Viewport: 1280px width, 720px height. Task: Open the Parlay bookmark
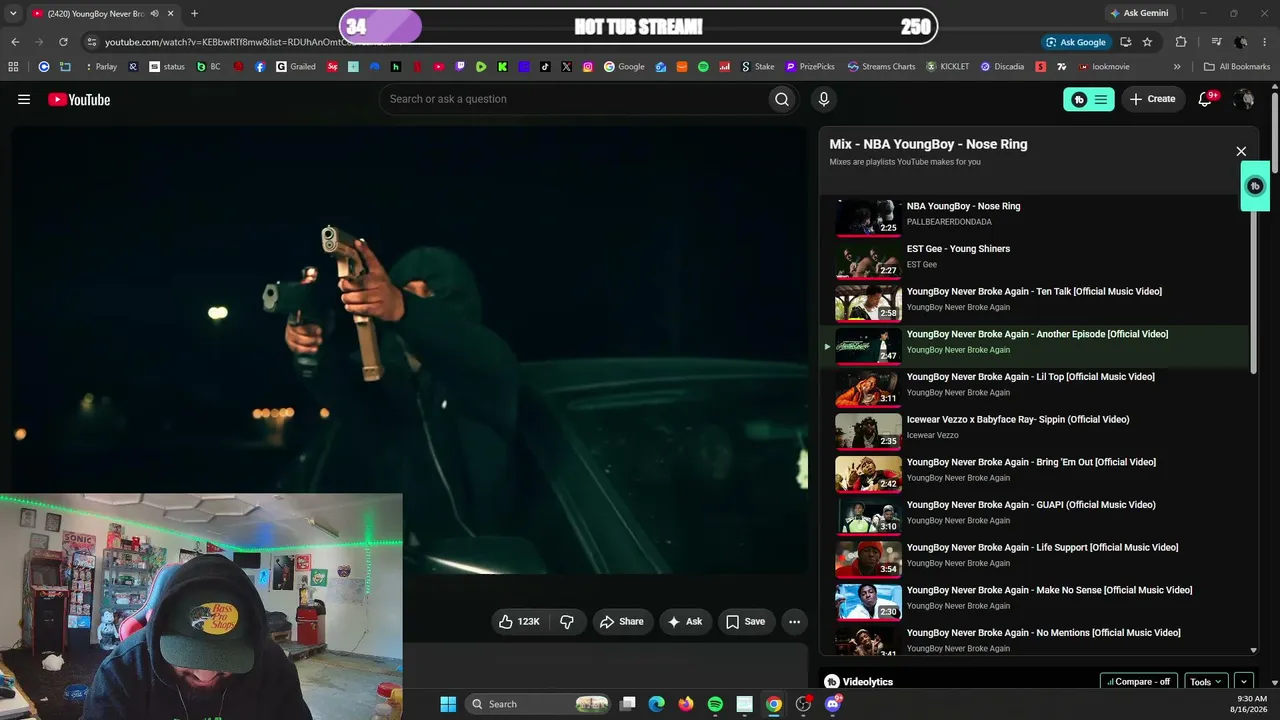click(x=100, y=67)
